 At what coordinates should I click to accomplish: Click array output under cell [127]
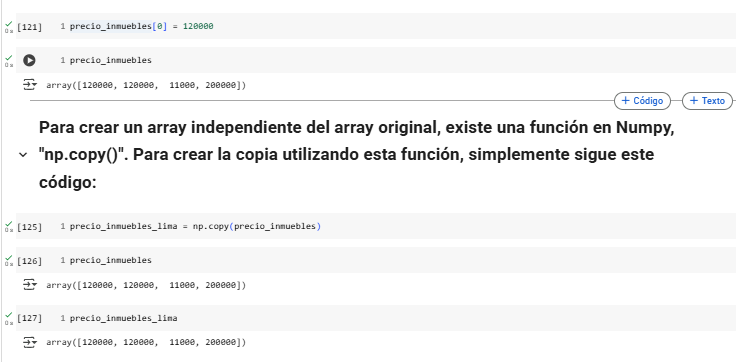(x=146, y=343)
